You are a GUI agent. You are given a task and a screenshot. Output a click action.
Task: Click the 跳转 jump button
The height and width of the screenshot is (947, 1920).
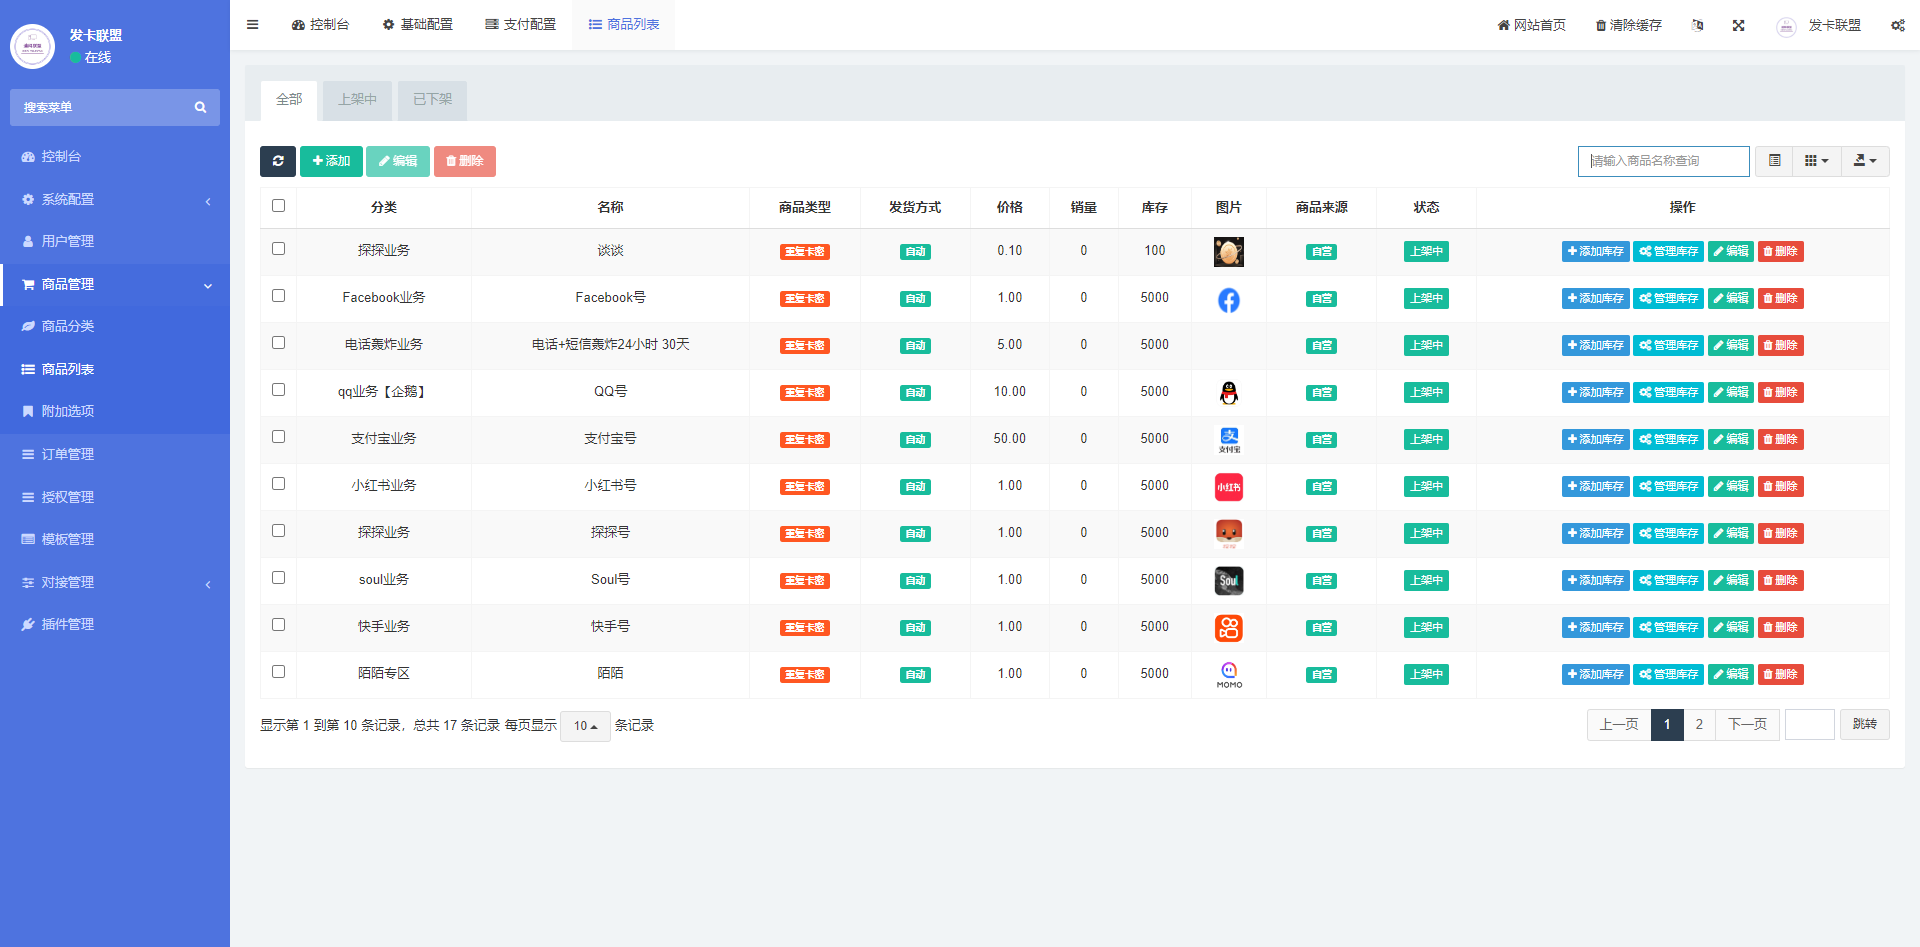(1864, 725)
